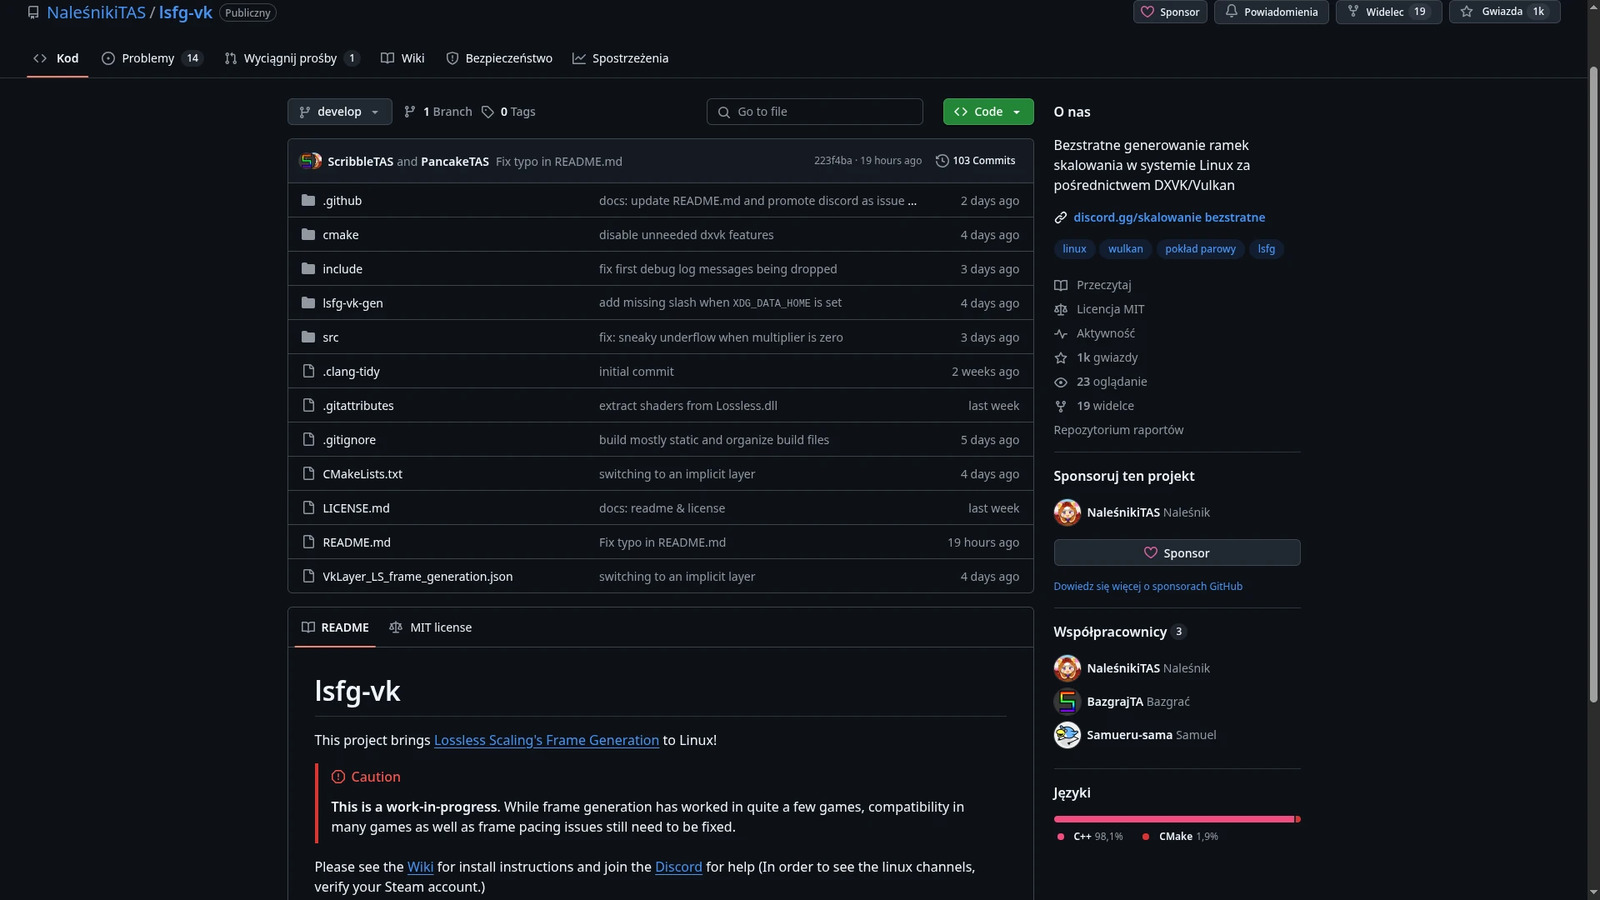Click the languages bar under Języki
This screenshot has width=1600, height=900.
1176,819
